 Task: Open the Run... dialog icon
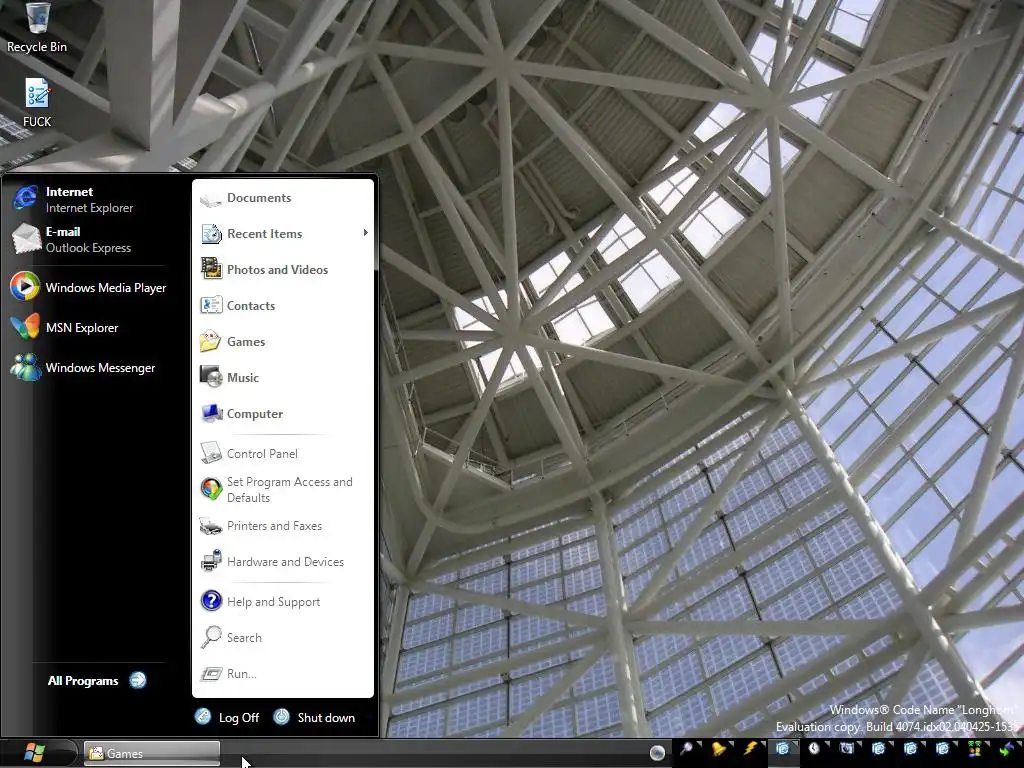[x=211, y=673]
